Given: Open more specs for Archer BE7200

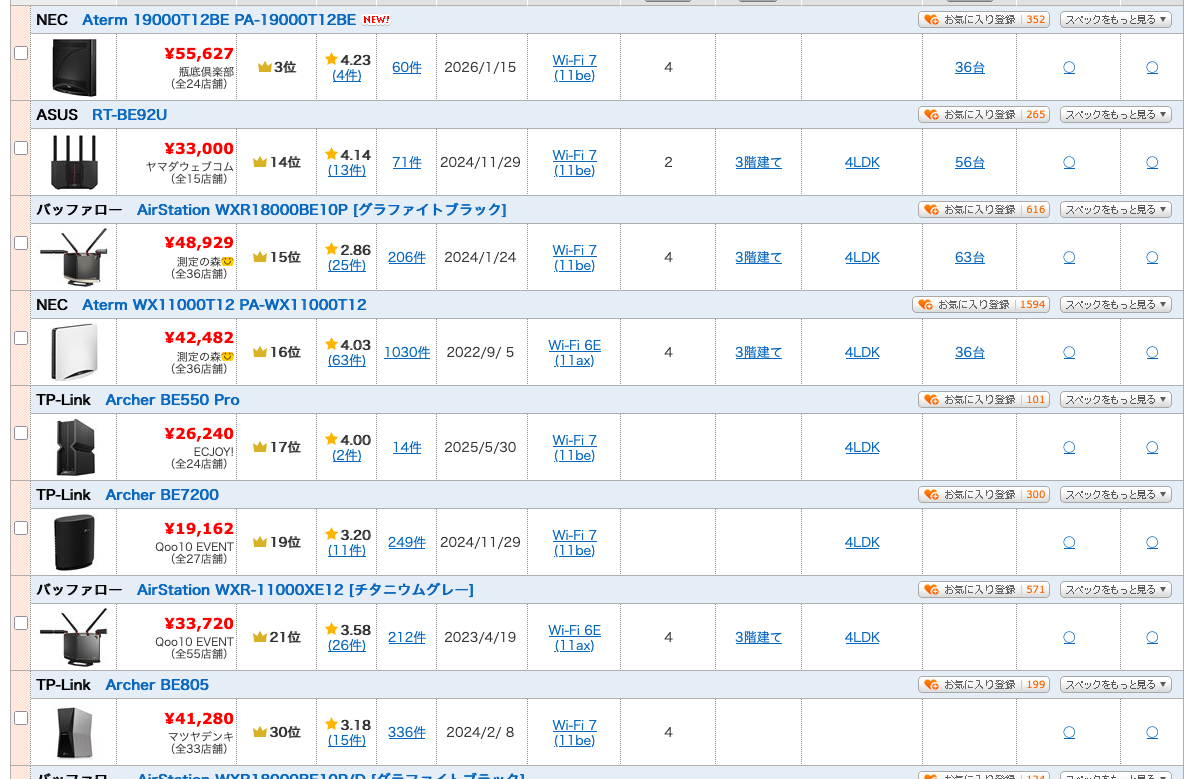Looking at the screenshot, I should point(1116,495).
